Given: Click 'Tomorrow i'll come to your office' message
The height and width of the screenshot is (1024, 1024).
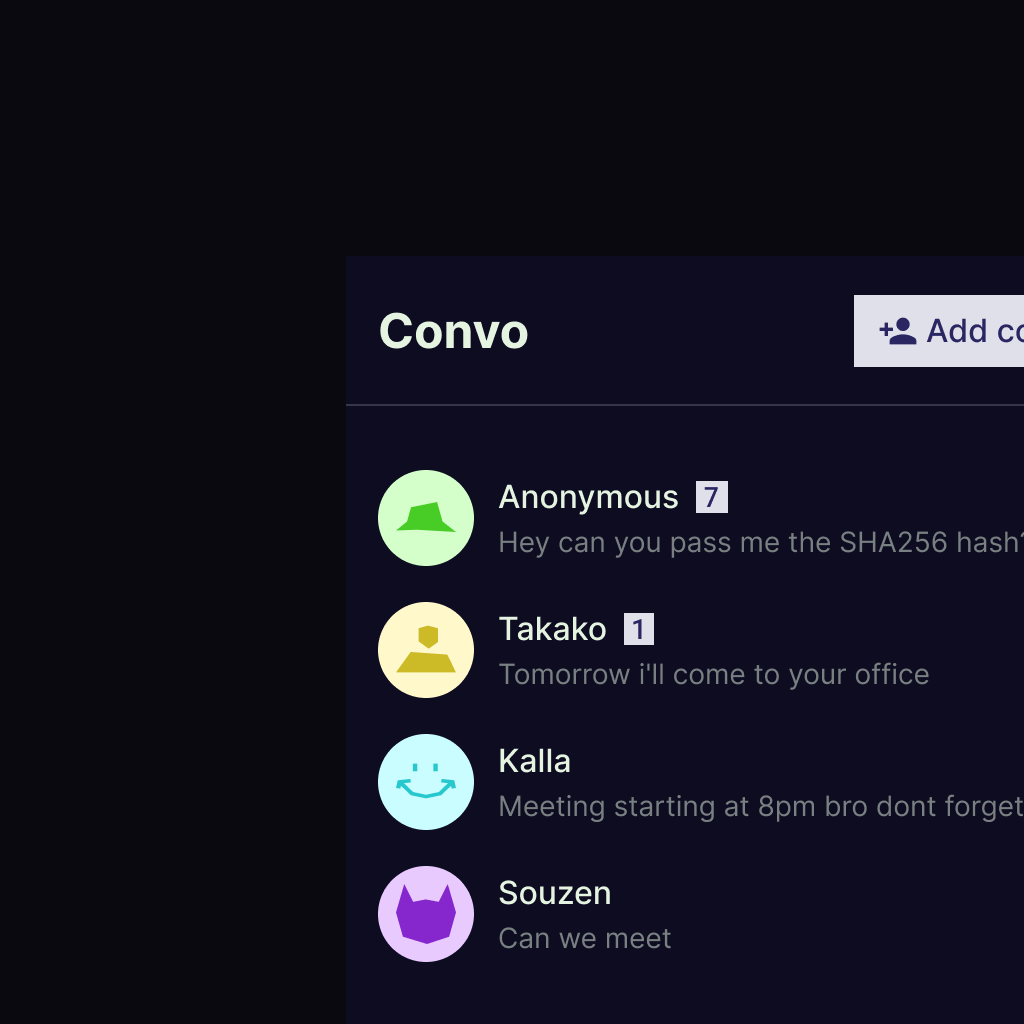Looking at the screenshot, I should click(714, 675).
